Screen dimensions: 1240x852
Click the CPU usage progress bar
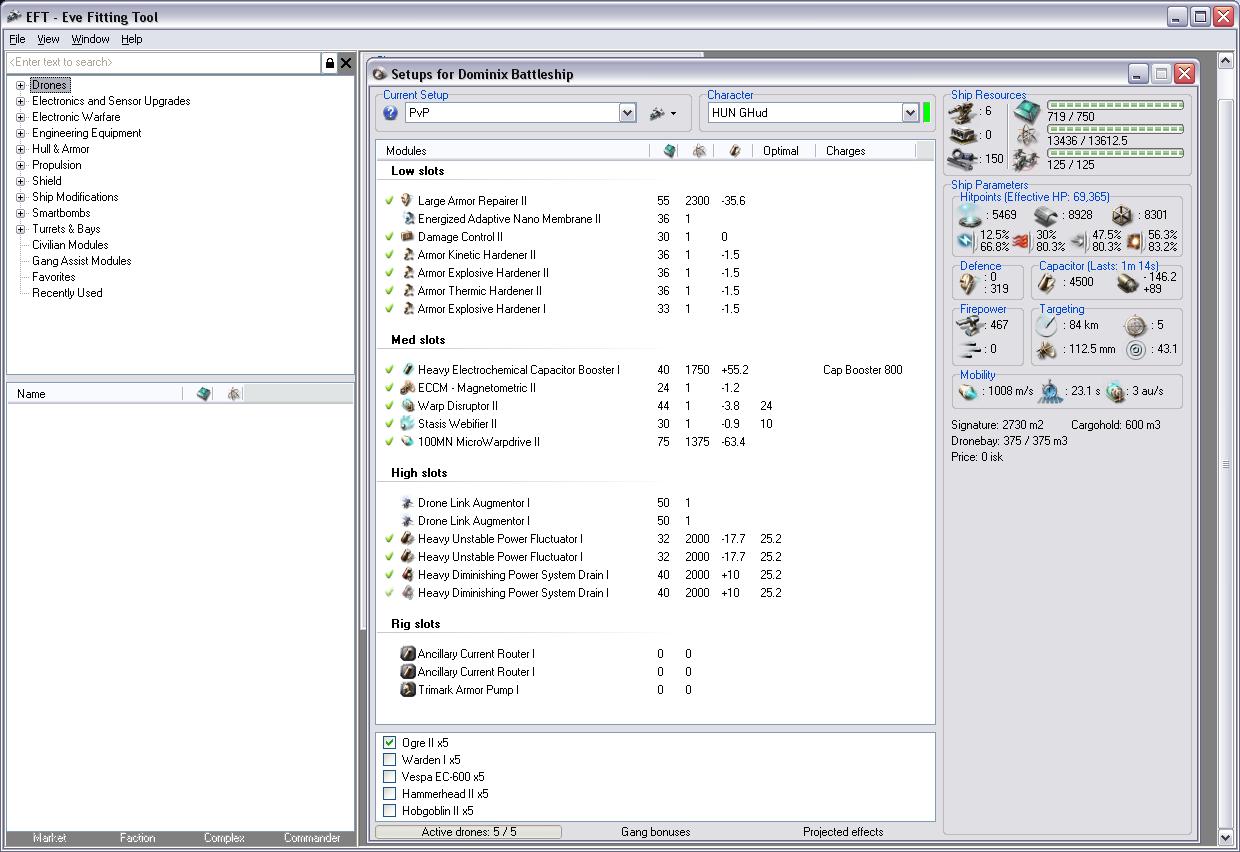click(x=1114, y=104)
